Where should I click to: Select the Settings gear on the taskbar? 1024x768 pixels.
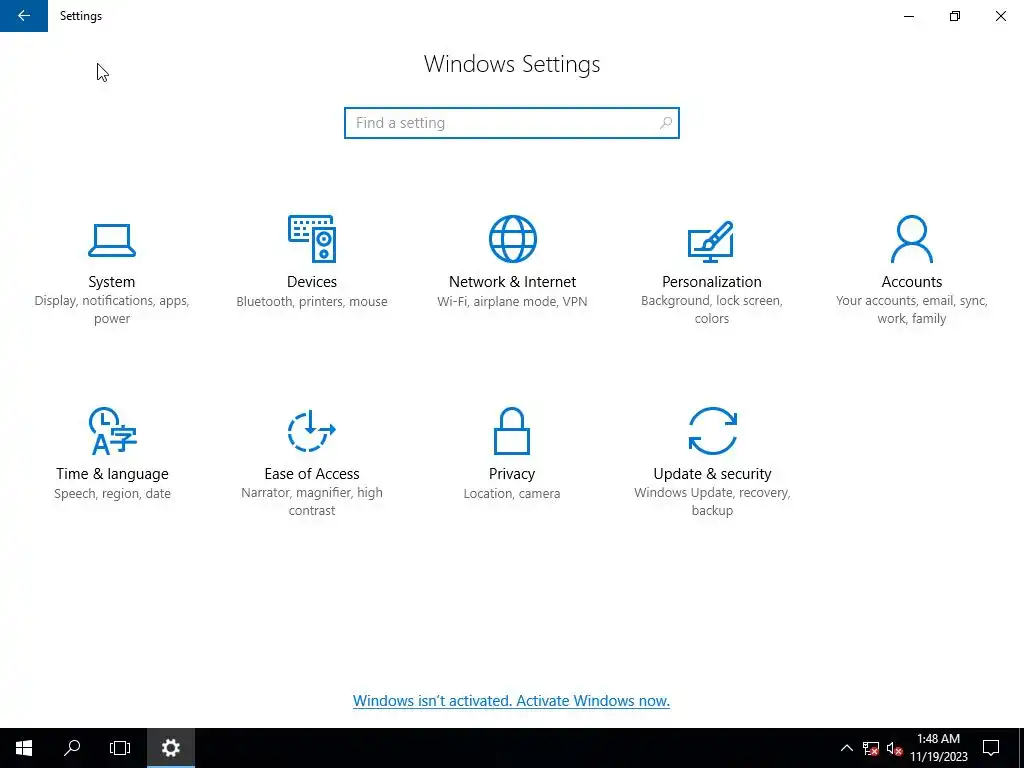pyautogui.click(x=170, y=748)
